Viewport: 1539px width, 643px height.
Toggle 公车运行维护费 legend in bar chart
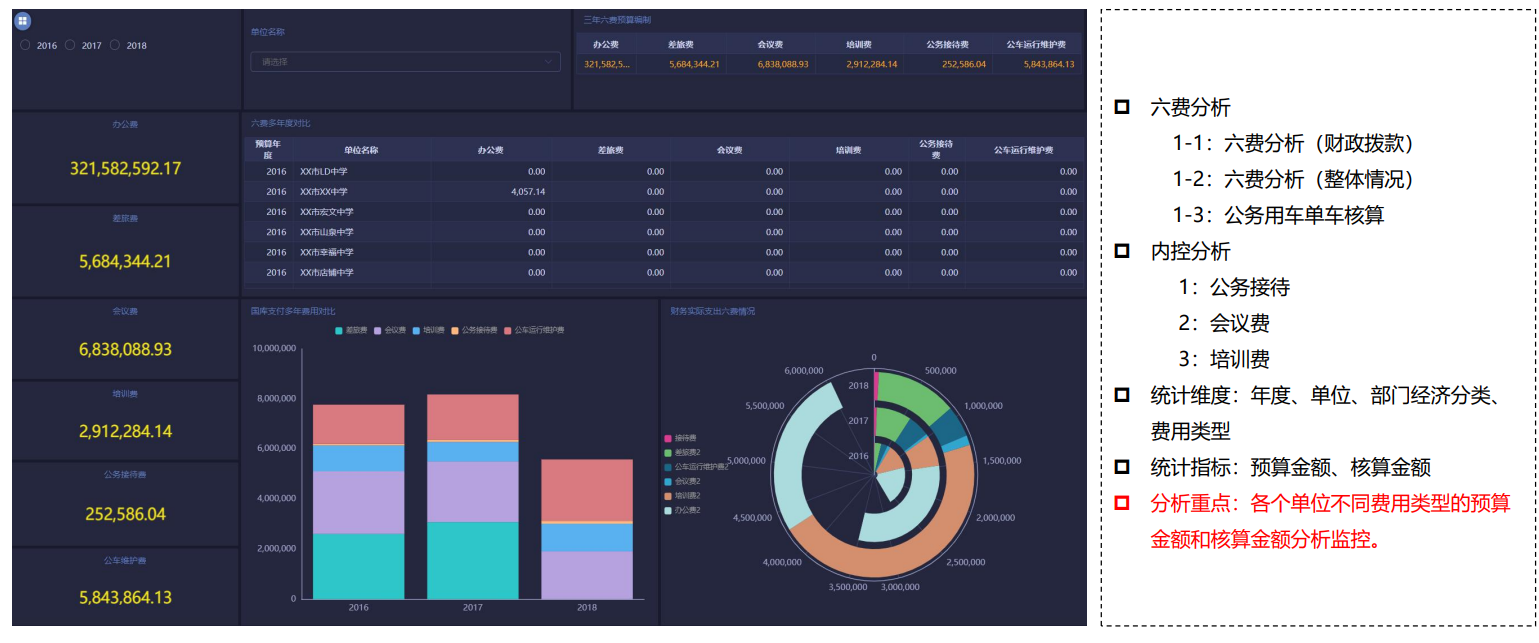click(534, 330)
